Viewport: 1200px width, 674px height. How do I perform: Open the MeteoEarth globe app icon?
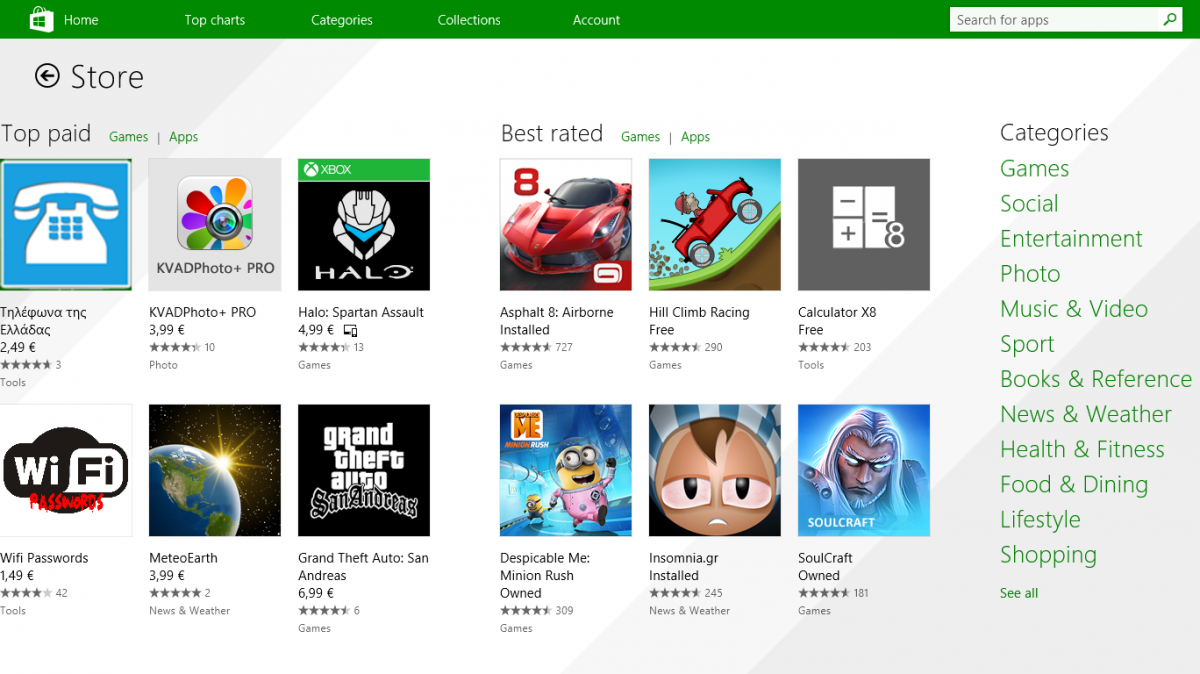[215, 471]
